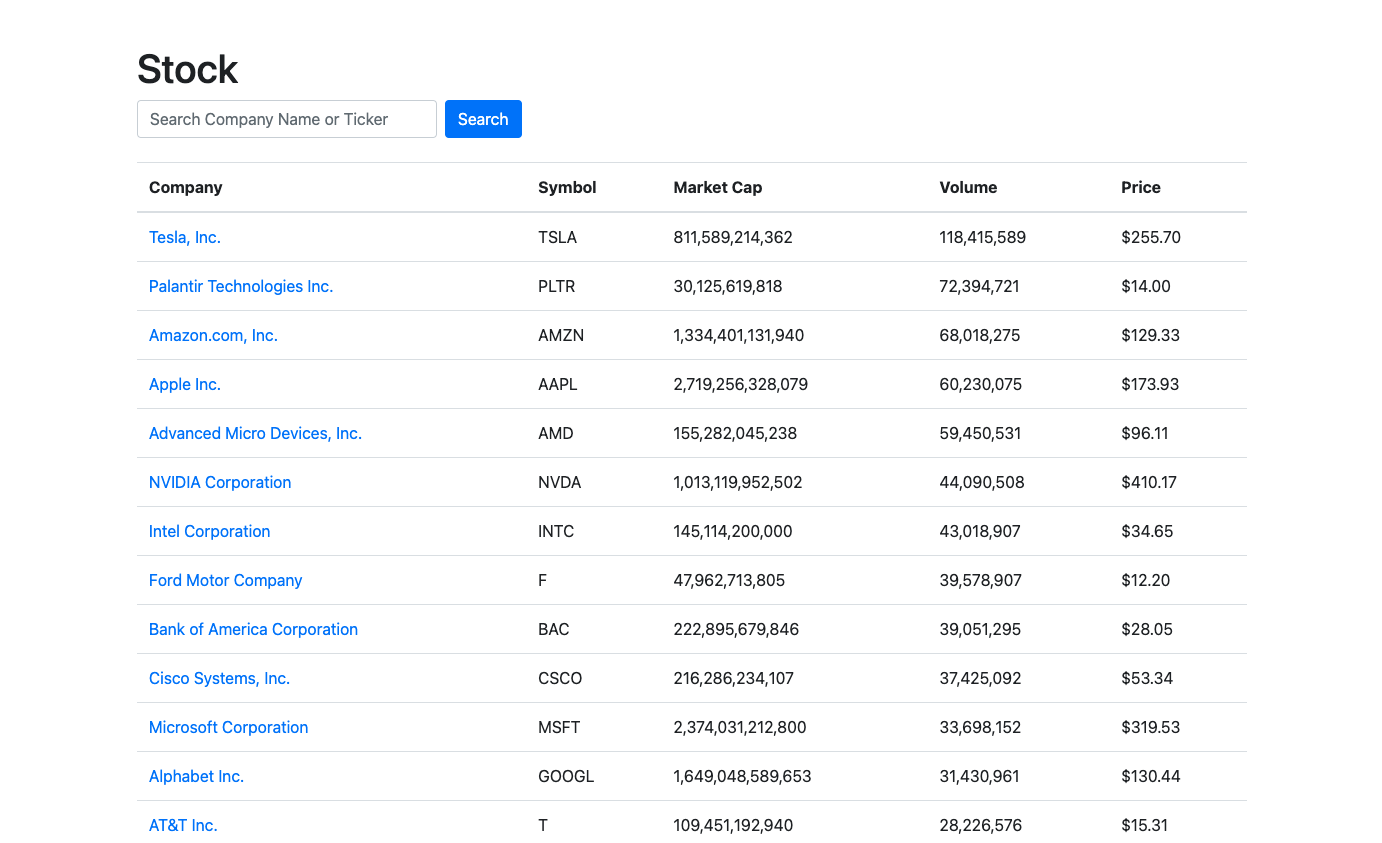Select the NVDA symbol cell
This screenshot has width=1382, height=843.
[x=560, y=482]
